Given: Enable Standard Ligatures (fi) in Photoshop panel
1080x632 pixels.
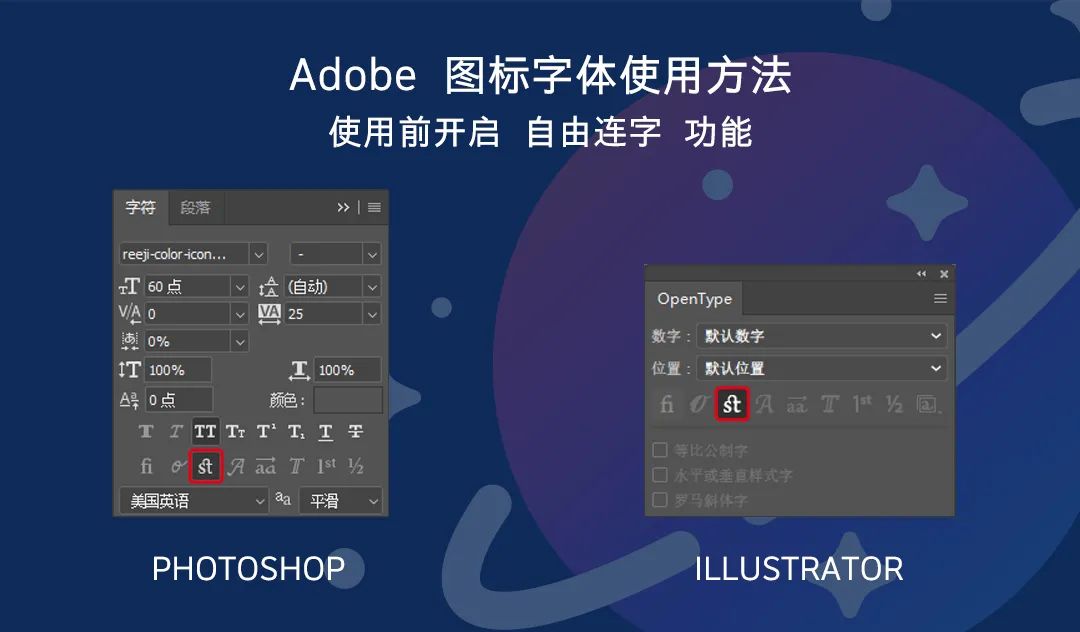Looking at the screenshot, I should (146, 467).
